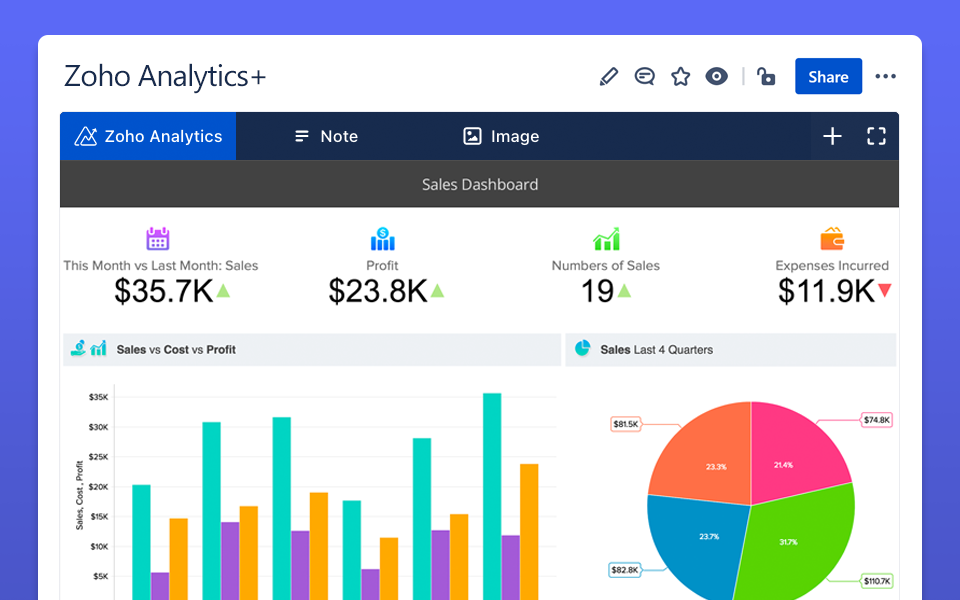
Task: Click green up arrow beside 19
Action: 624,290
